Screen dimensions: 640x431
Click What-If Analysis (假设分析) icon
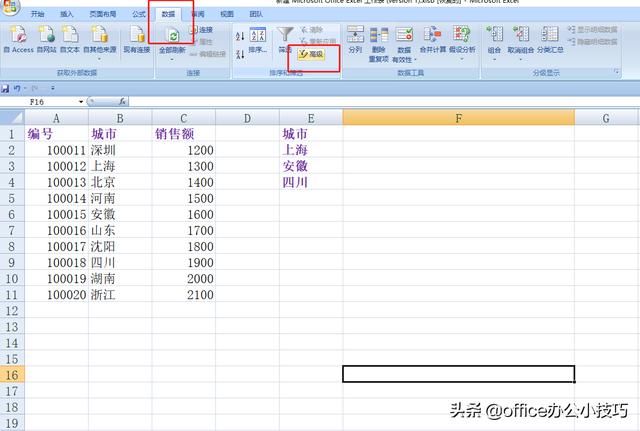point(462,34)
